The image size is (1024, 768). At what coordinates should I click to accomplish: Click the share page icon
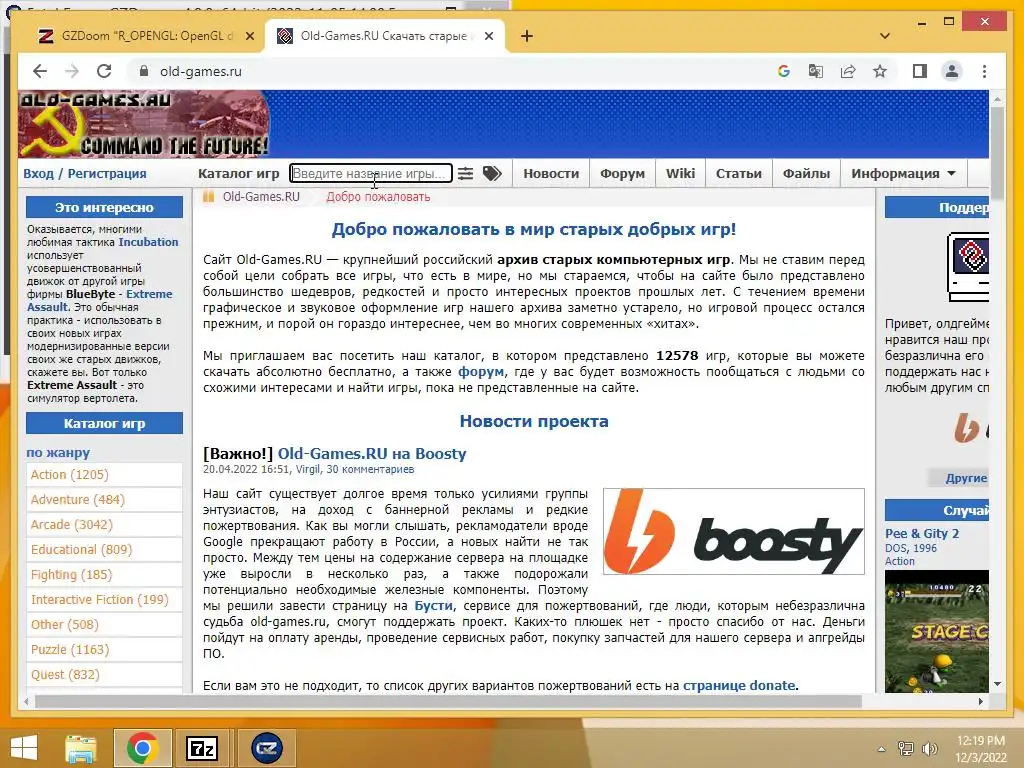[x=848, y=71]
